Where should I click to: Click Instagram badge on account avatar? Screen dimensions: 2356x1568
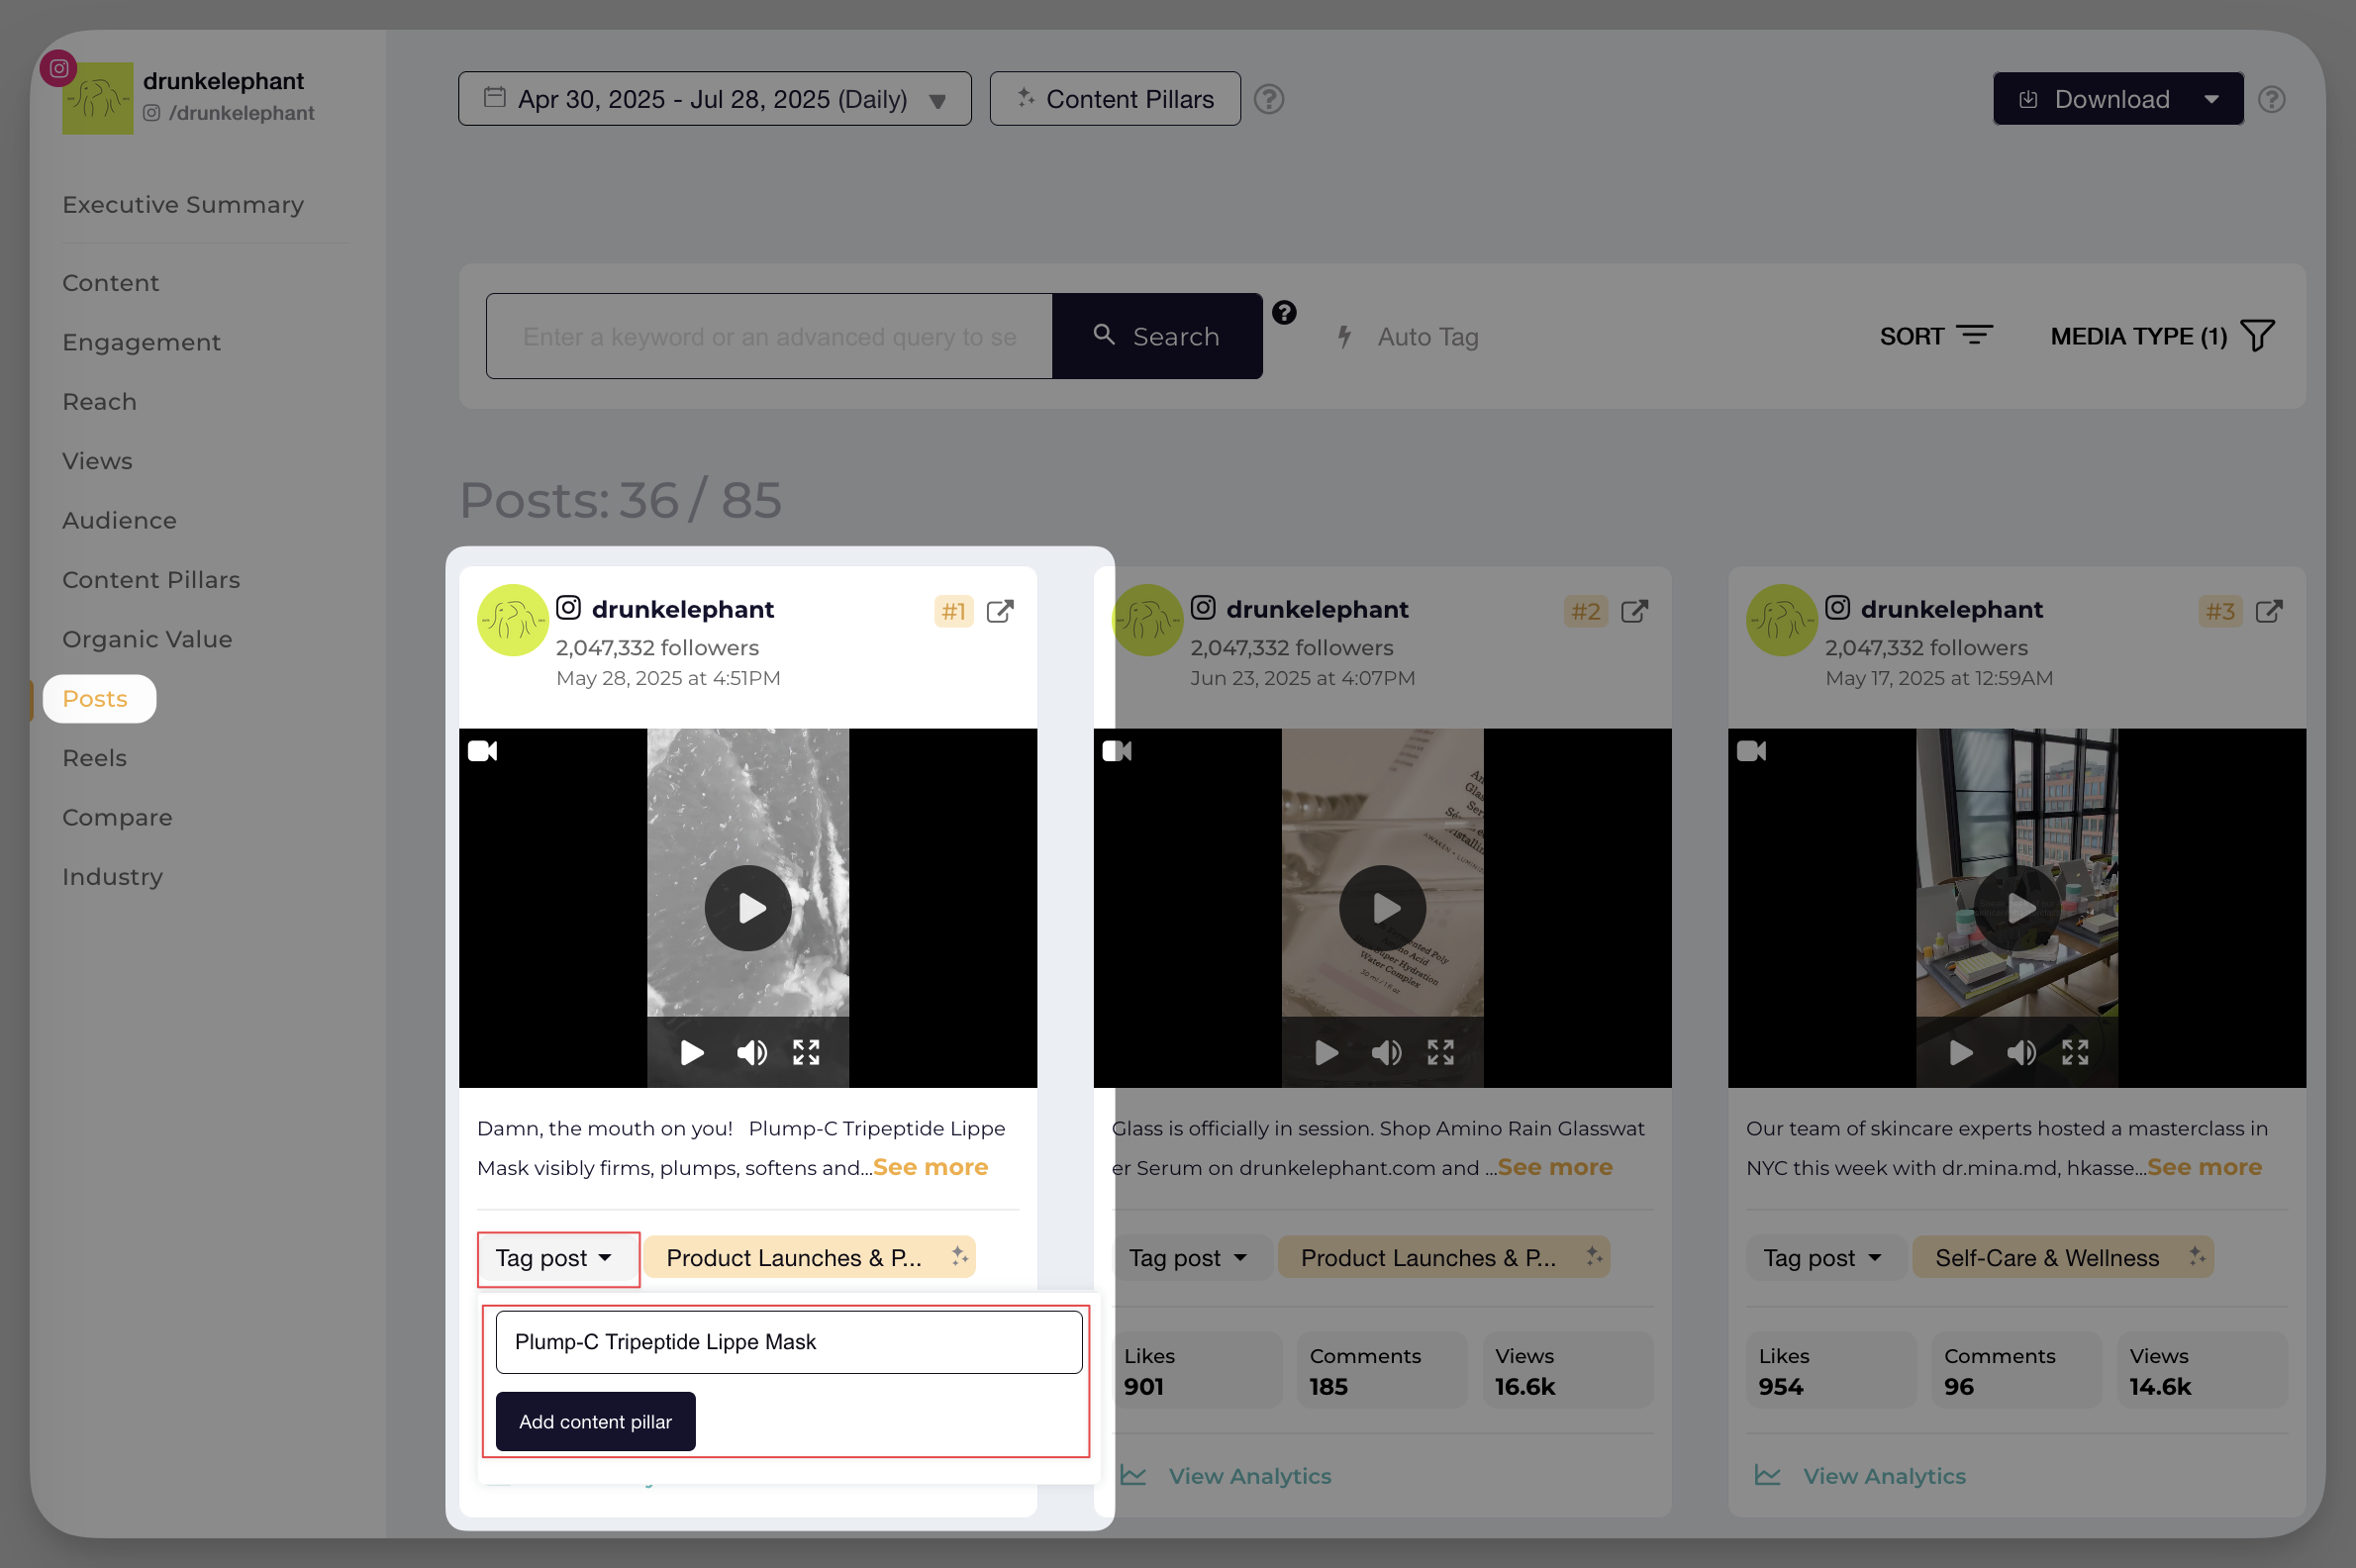[59, 68]
